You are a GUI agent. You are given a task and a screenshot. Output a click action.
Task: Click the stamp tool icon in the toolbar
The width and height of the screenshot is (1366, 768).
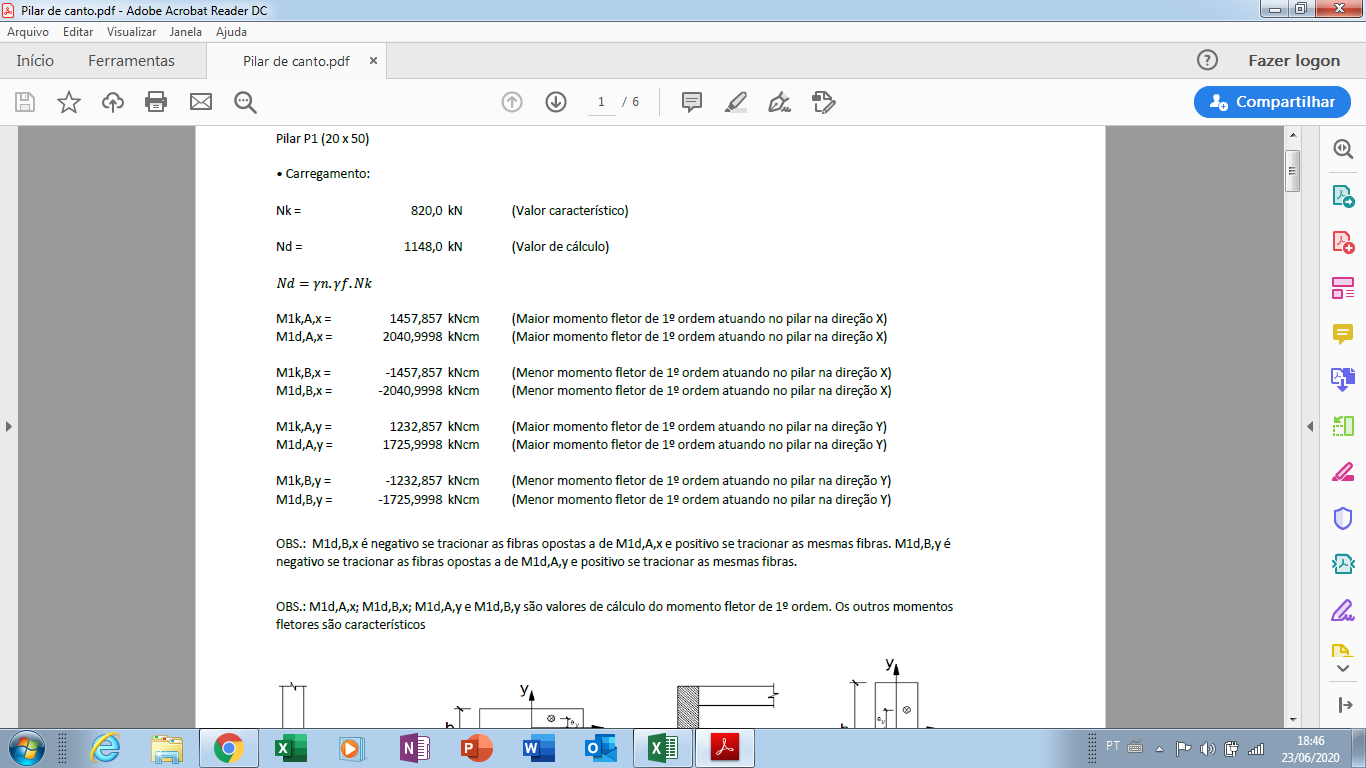(823, 102)
